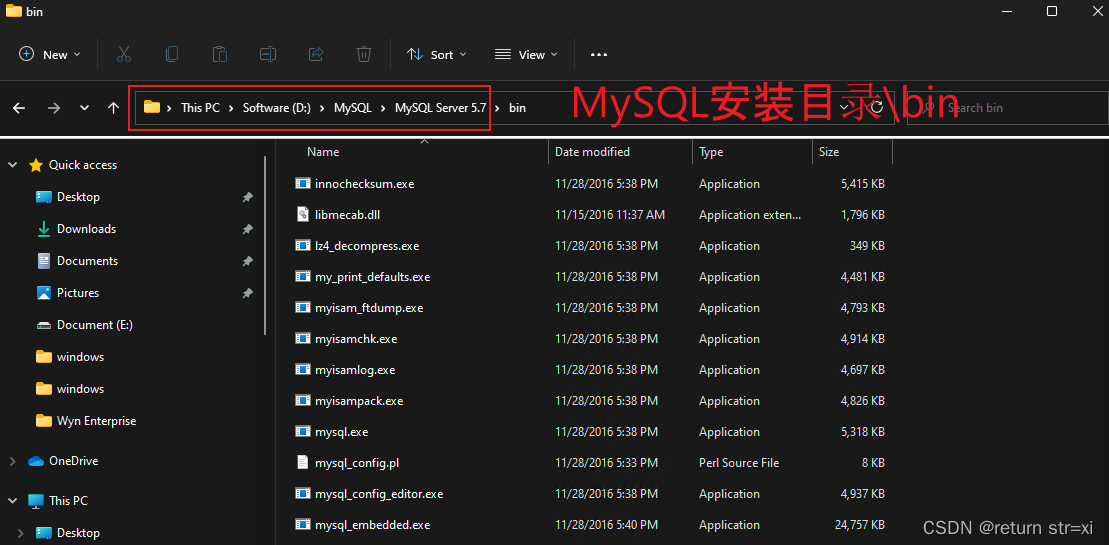Go up one folder level

113,108
